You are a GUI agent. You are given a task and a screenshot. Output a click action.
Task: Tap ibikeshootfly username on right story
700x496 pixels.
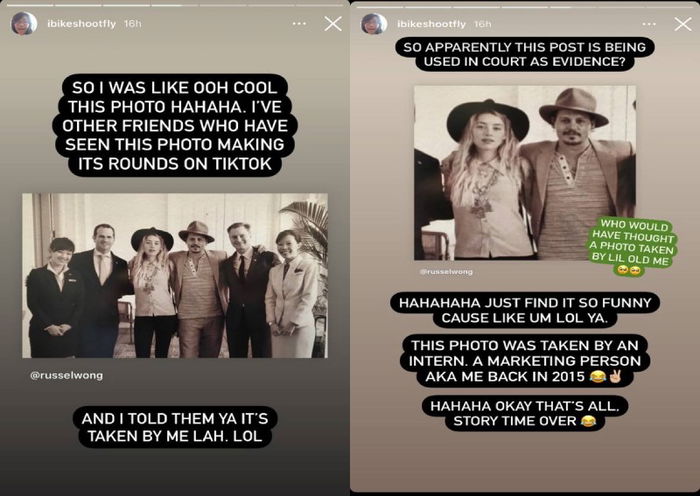coord(431,24)
